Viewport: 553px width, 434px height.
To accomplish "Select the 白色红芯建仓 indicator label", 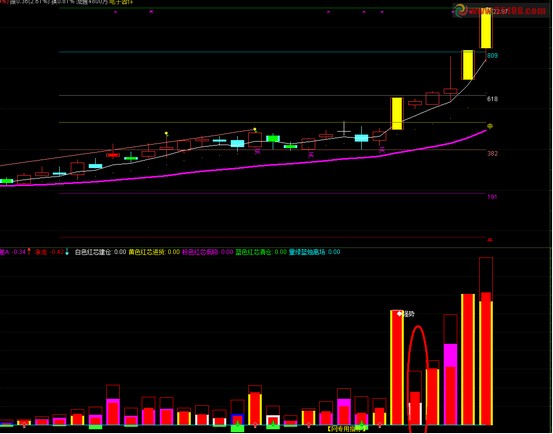I will (x=93, y=252).
